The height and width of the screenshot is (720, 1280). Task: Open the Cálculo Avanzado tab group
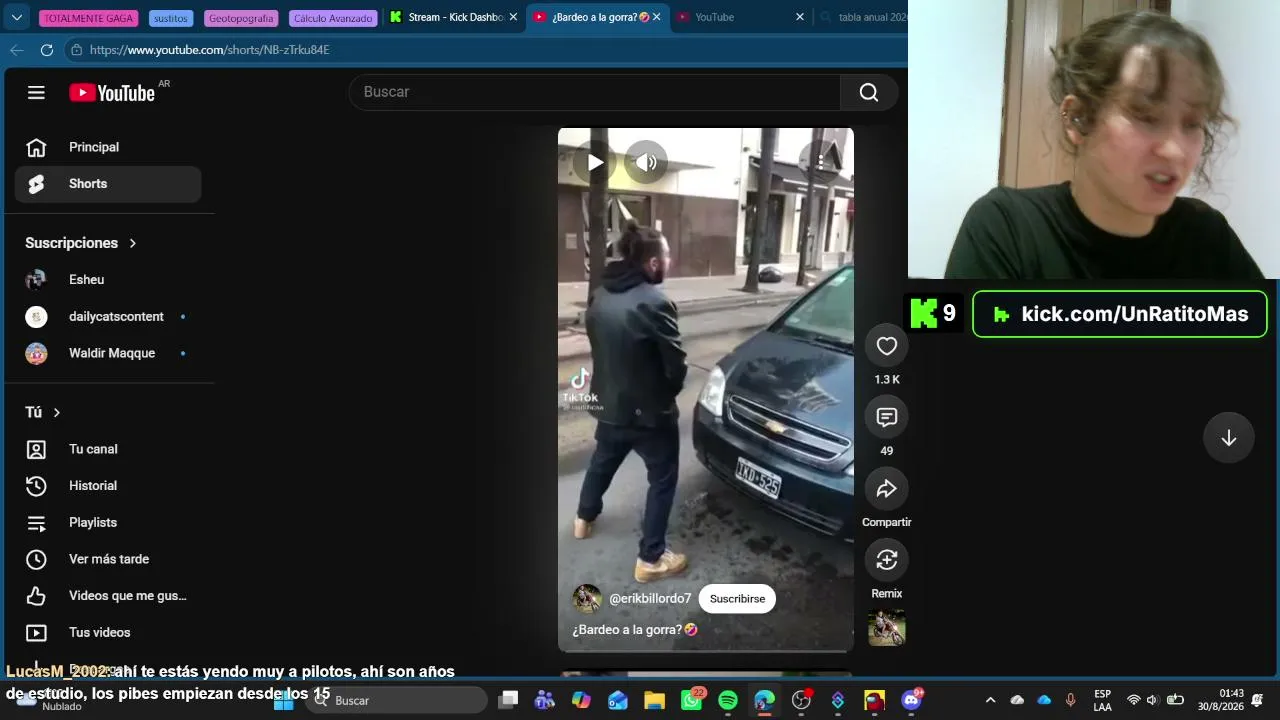pyautogui.click(x=334, y=18)
